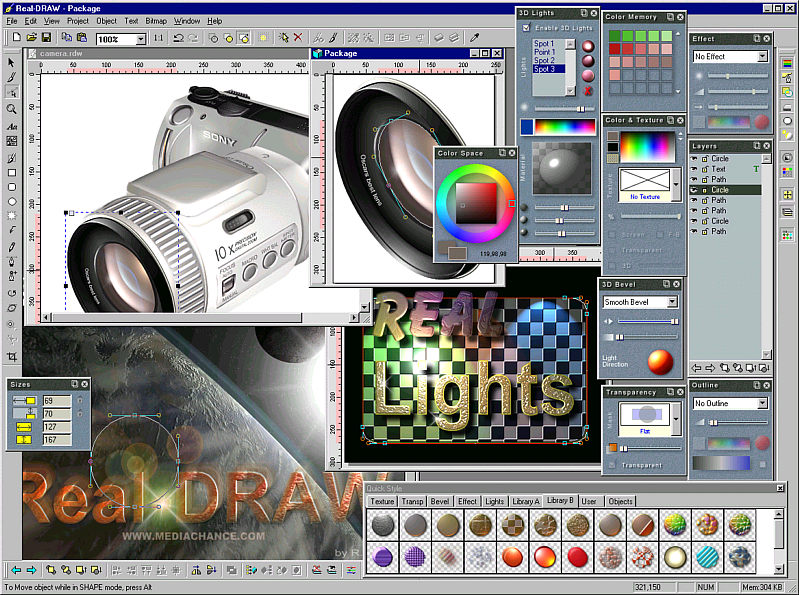Open the No Texture dropdown arrow
Image resolution: width=799 pixels, height=595 pixels.
pyautogui.click(x=676, y=184)
